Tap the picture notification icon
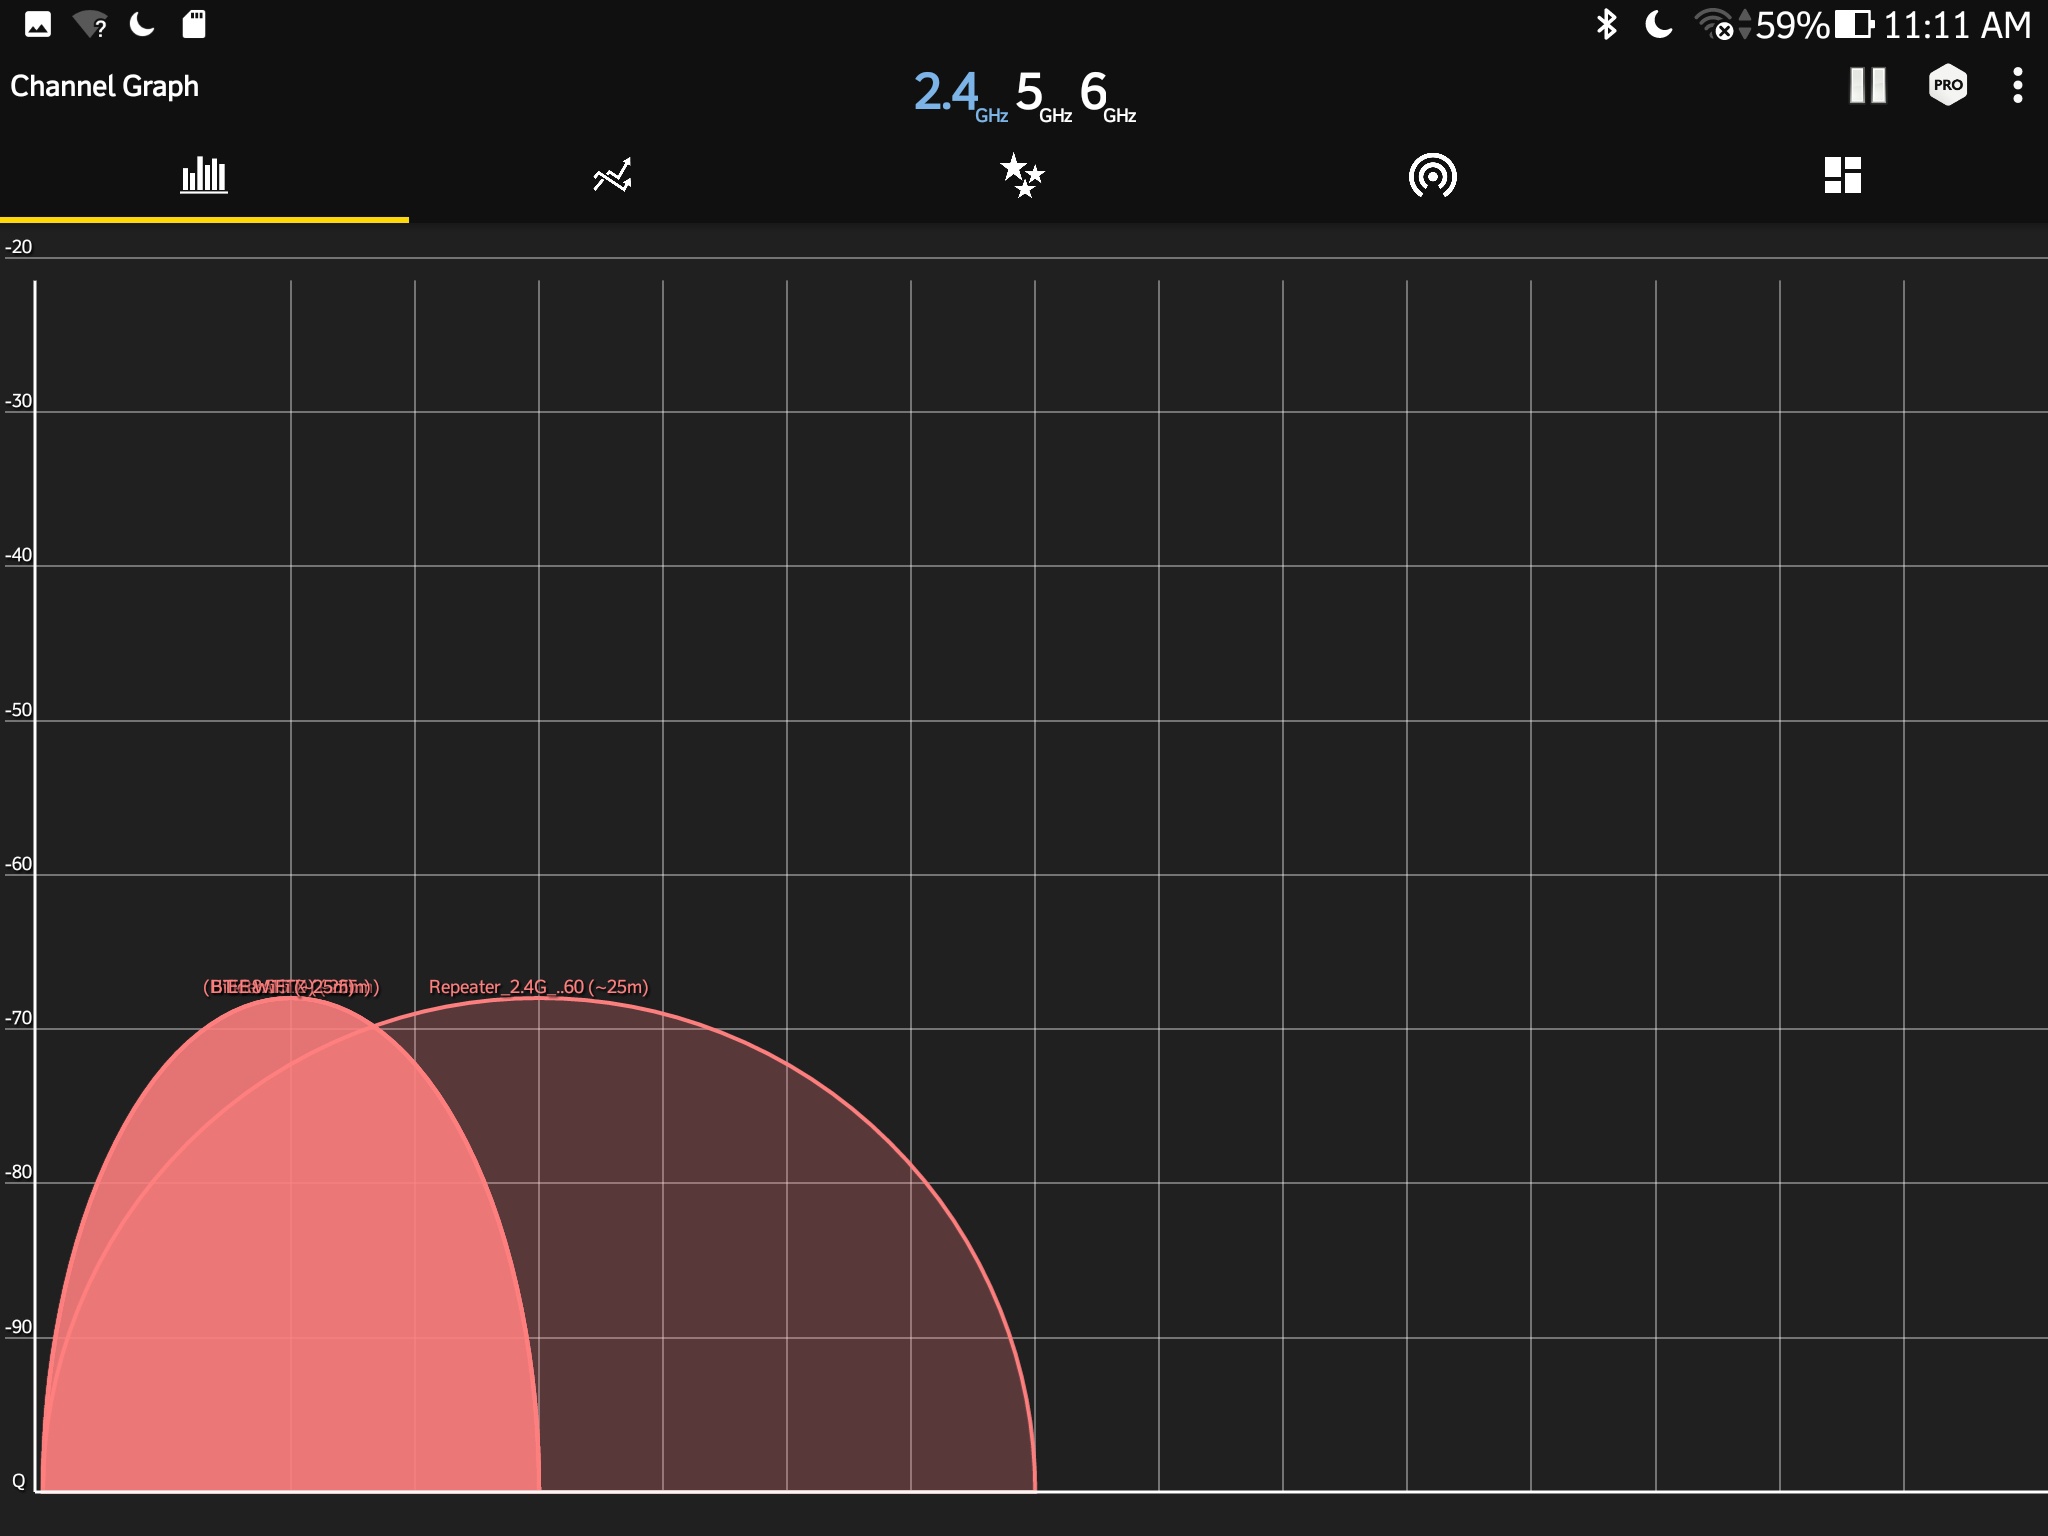This screenshot has height=1536, width=2048. (x=38, y=24)
